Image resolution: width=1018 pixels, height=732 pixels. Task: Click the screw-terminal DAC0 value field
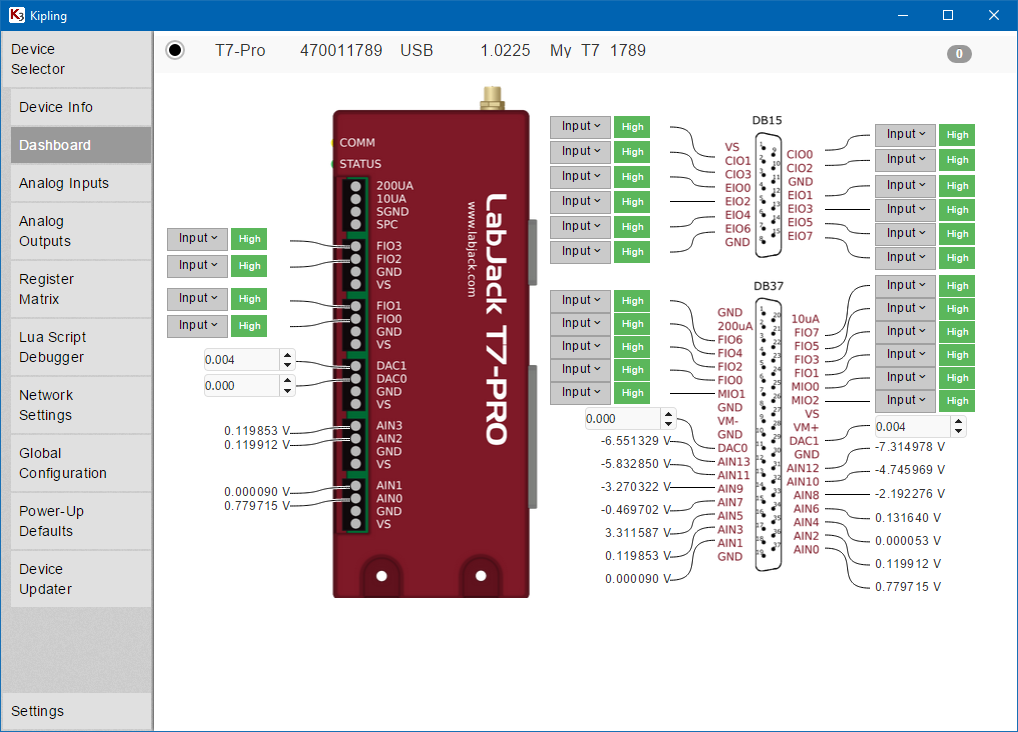240,385
